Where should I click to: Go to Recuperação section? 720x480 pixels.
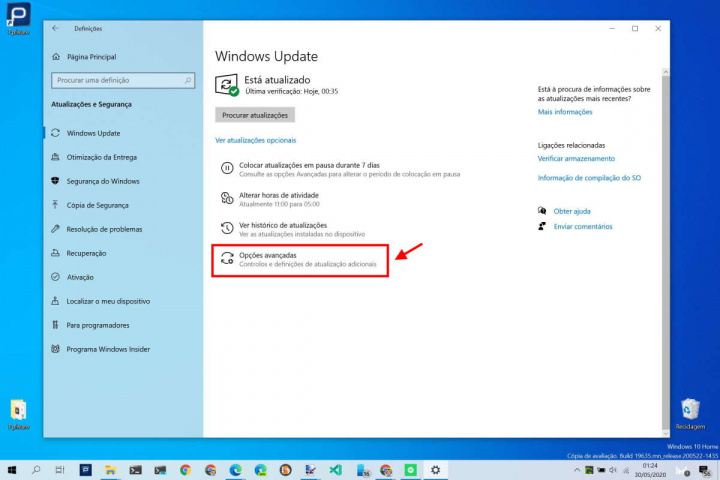(x=86, y=253)
